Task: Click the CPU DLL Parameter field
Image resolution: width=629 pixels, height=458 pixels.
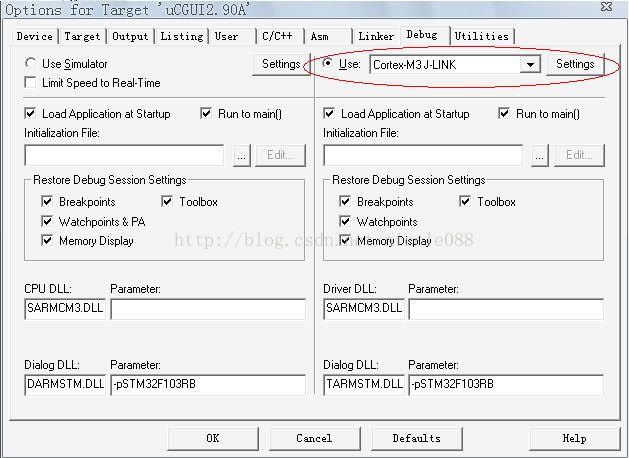Action: coord(208,308)
